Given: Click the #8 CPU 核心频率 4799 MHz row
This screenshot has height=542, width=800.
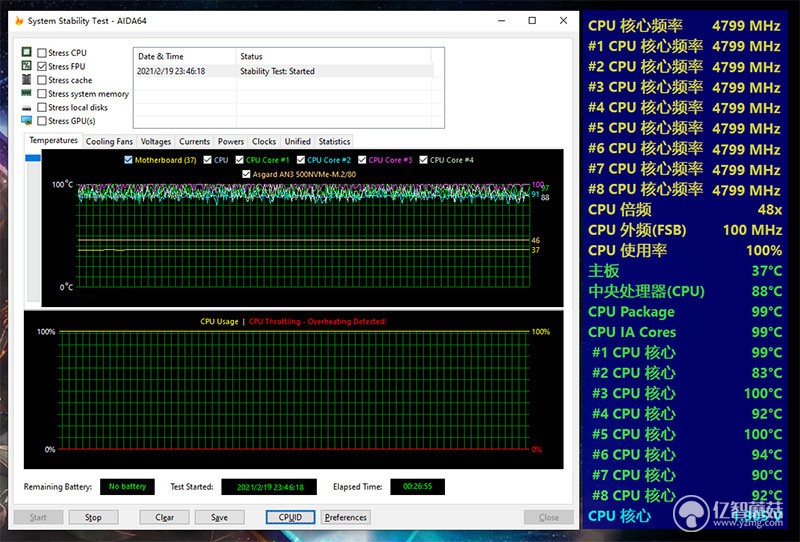Looking at the screenshot, I should (x=685, y=189).
